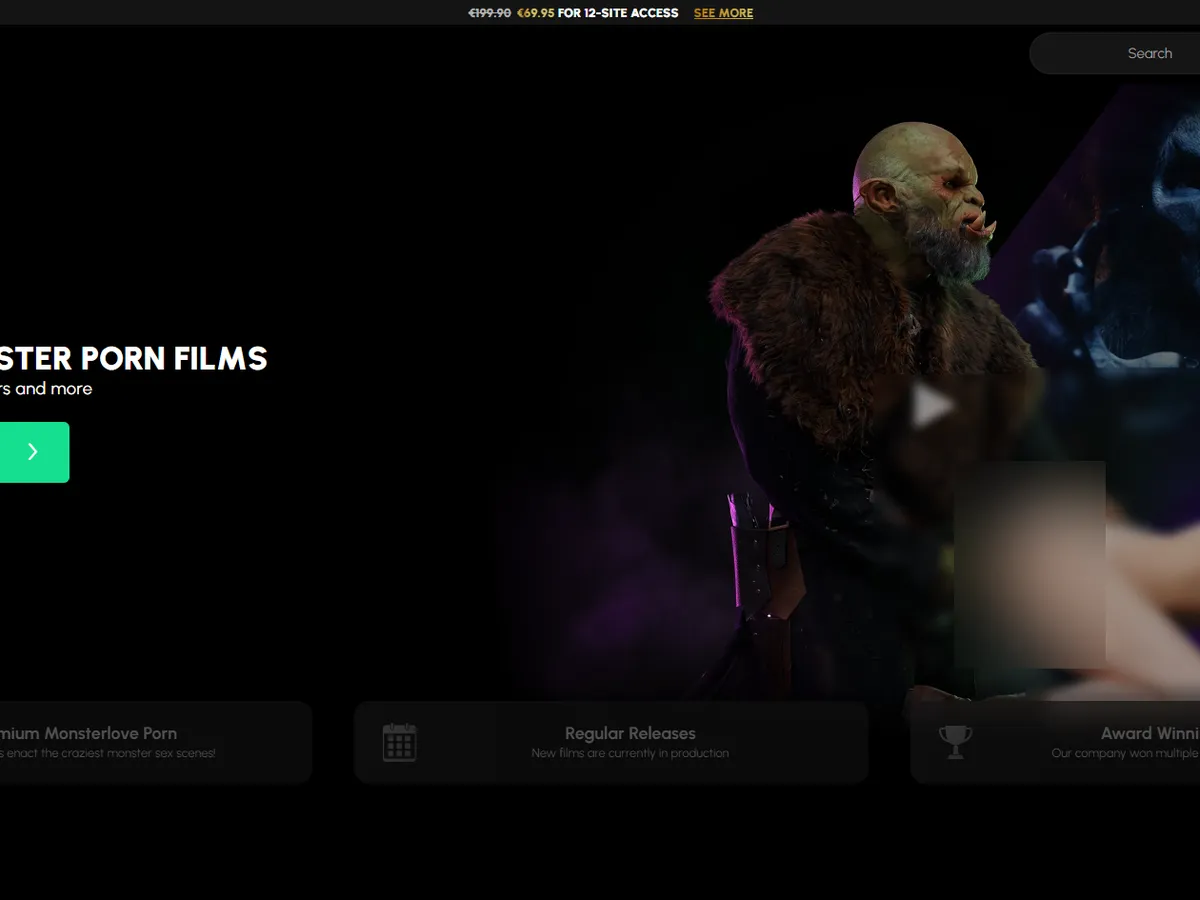Click the play button on the hero video
Viewport: 1200px width, 900px height.
tap(932, 406)
